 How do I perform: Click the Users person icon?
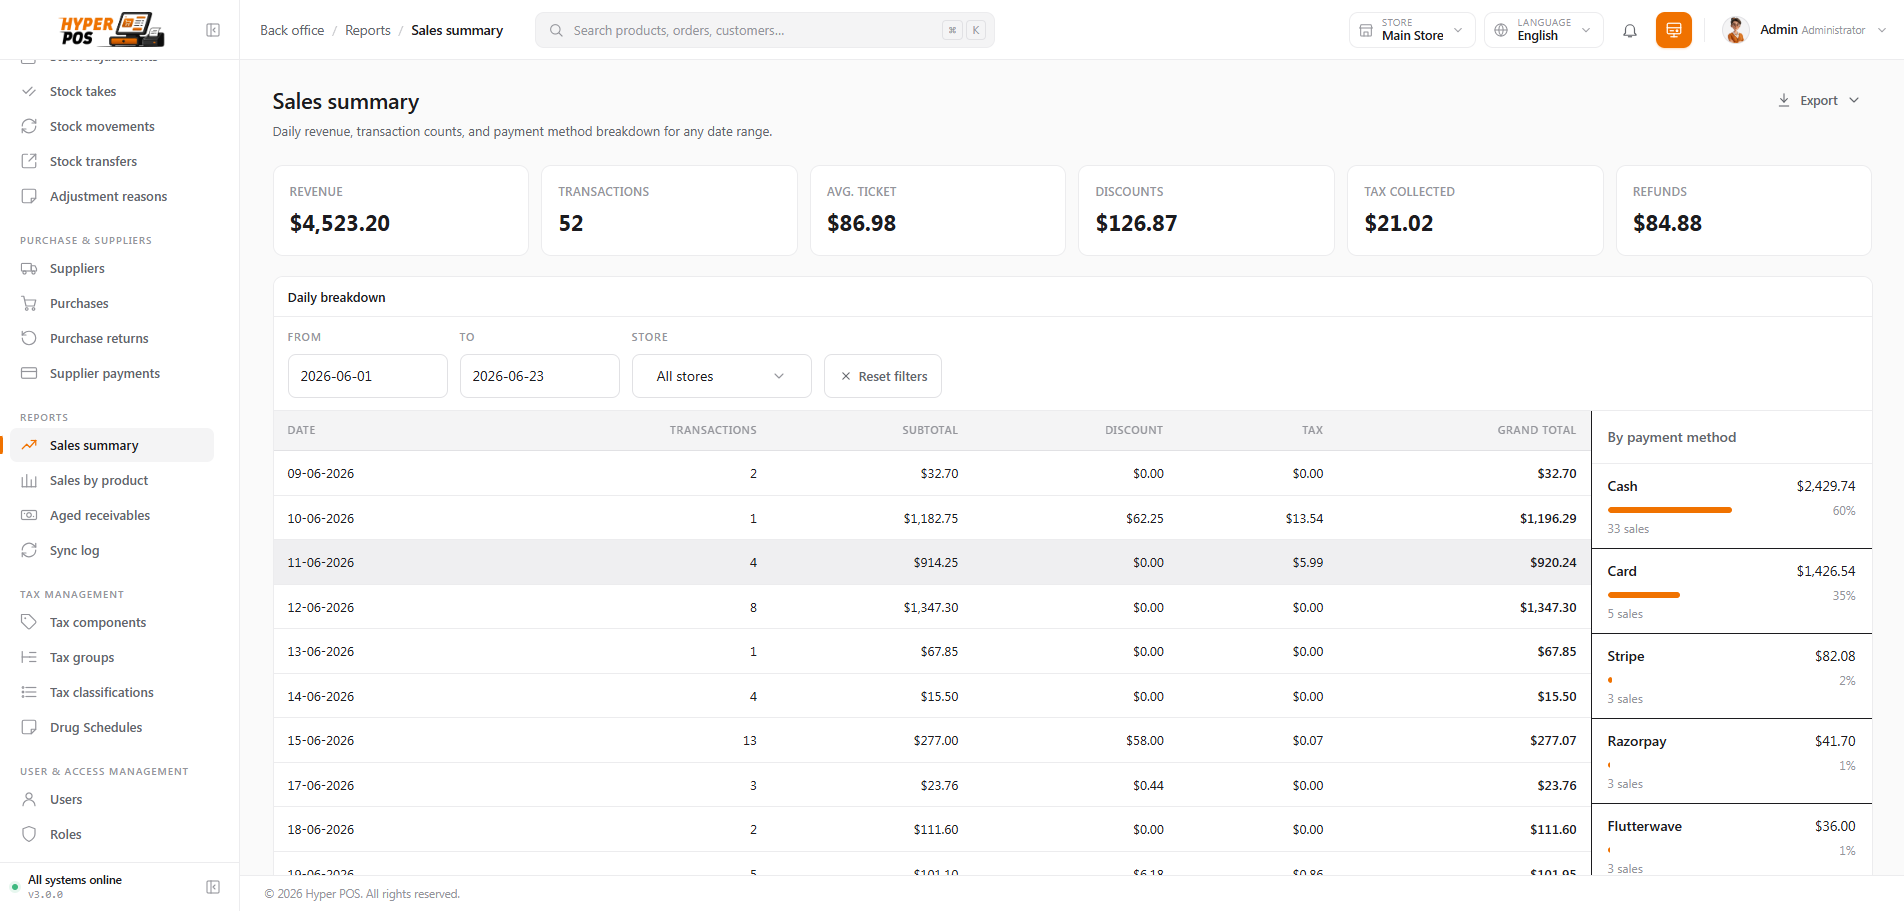tap(29, 799)
